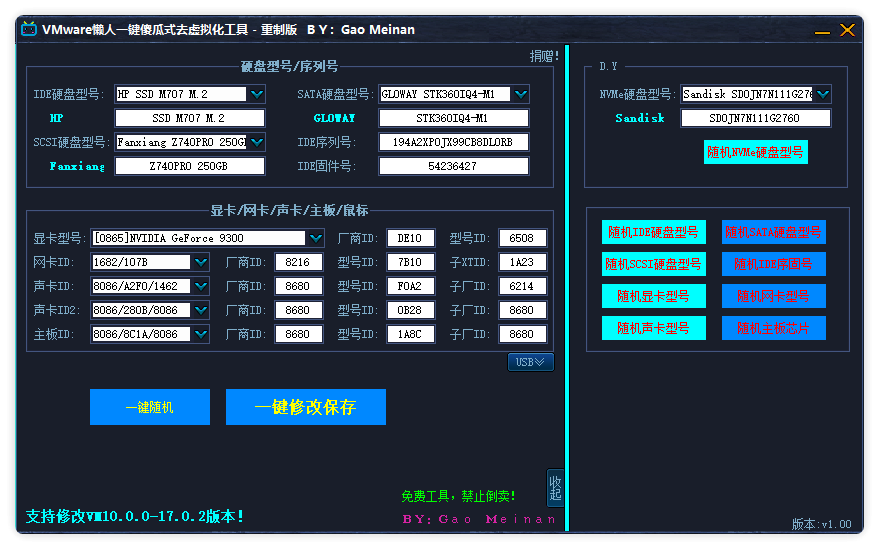Image resolution: width=879 pixels, height=549 pixels.
Task: Click the 免费工具,禁止倒卖! text
Action: pyautogui.click(x=458, y=496)
